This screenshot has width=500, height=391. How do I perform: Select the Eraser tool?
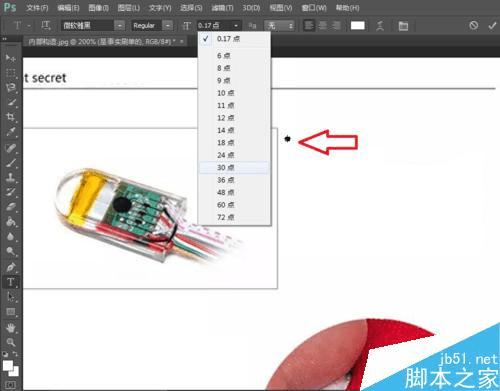coord(10,207)
